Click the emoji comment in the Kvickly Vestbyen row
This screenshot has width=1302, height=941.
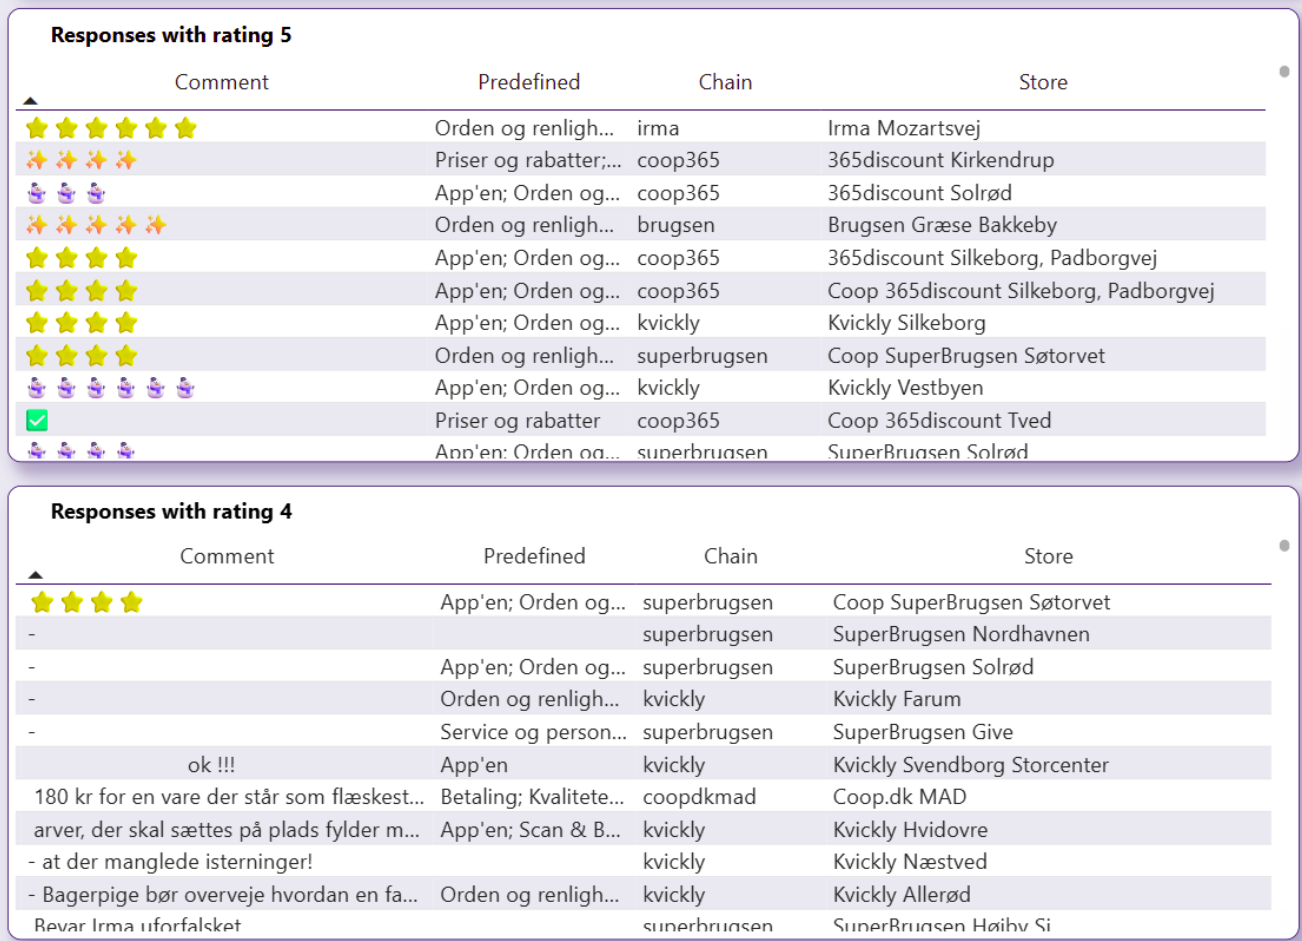coord(111,388)
